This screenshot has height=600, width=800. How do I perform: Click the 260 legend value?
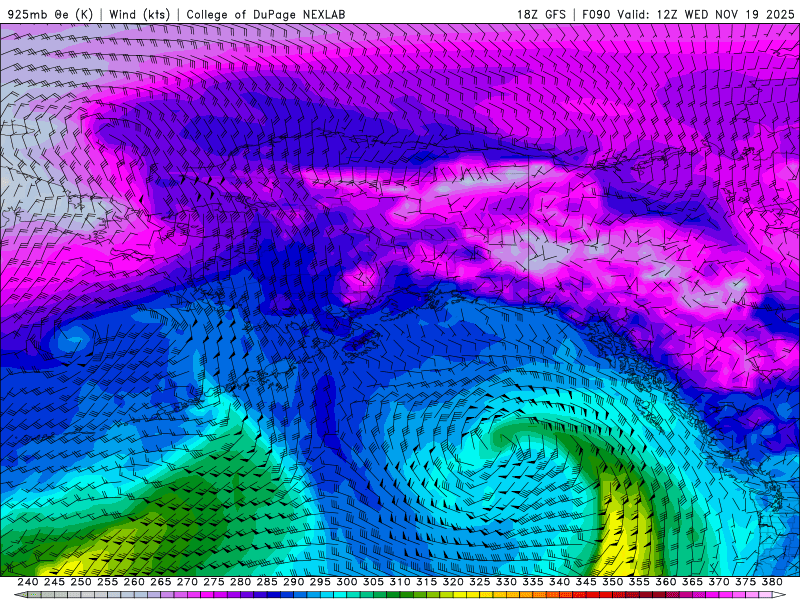[x=134, y=582]
